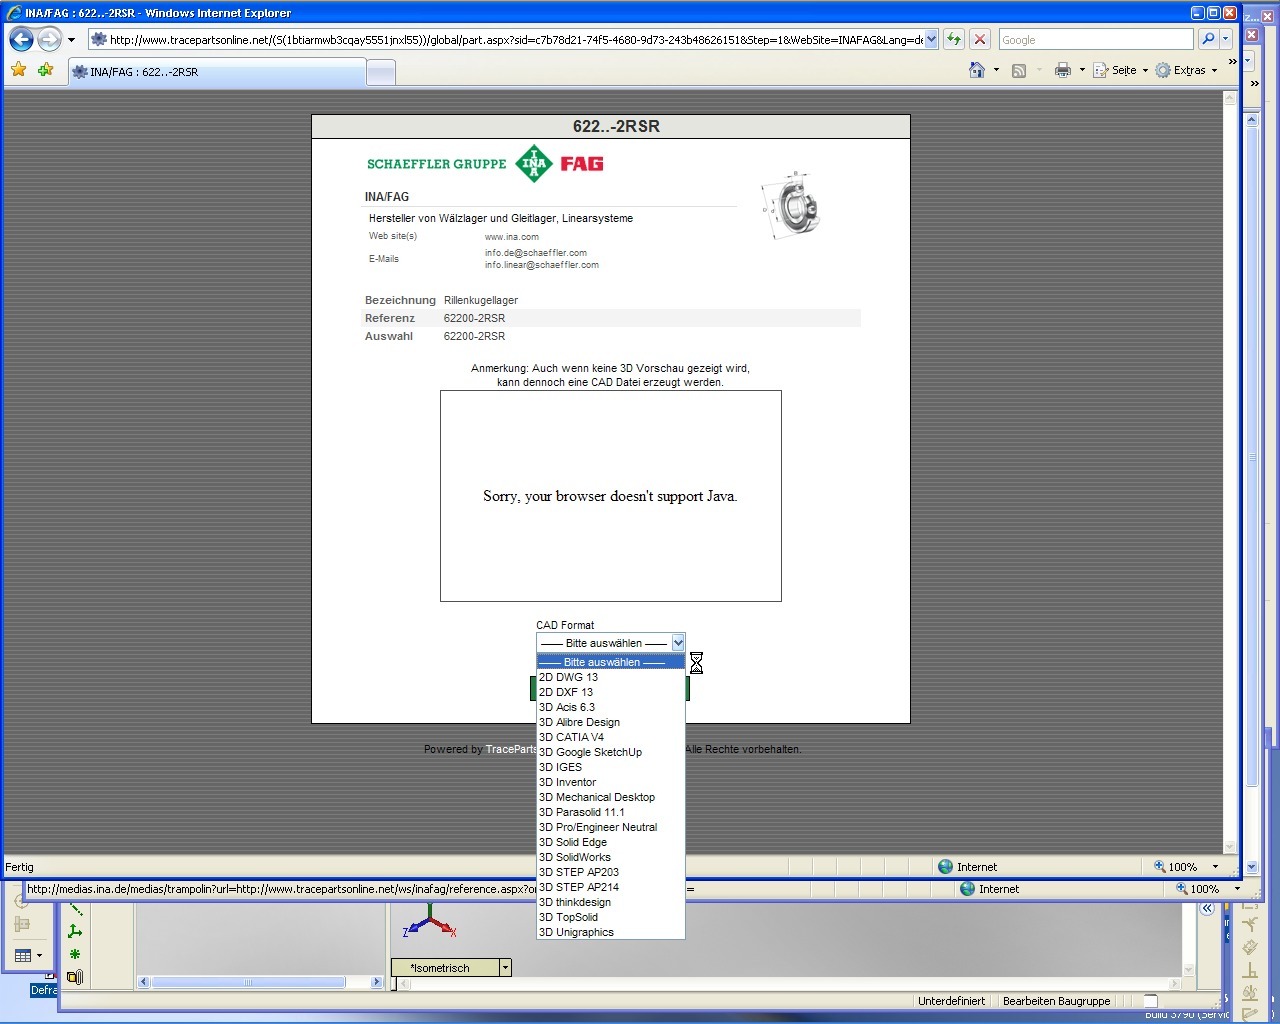Choose 3D Mechanical Desktop format
This screenshot has width=1280, height=1024.
coord(611,797)
